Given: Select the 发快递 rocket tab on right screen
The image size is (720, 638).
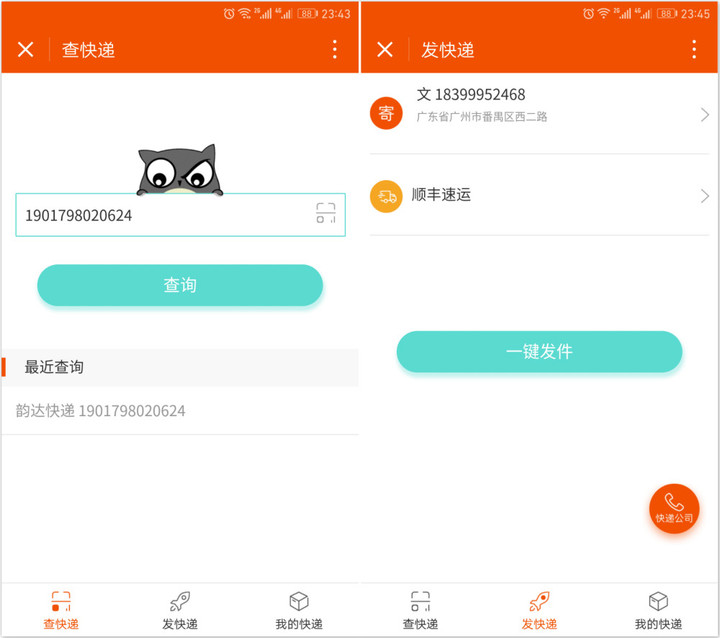Looking at the screenshot, I should point(539,611).
